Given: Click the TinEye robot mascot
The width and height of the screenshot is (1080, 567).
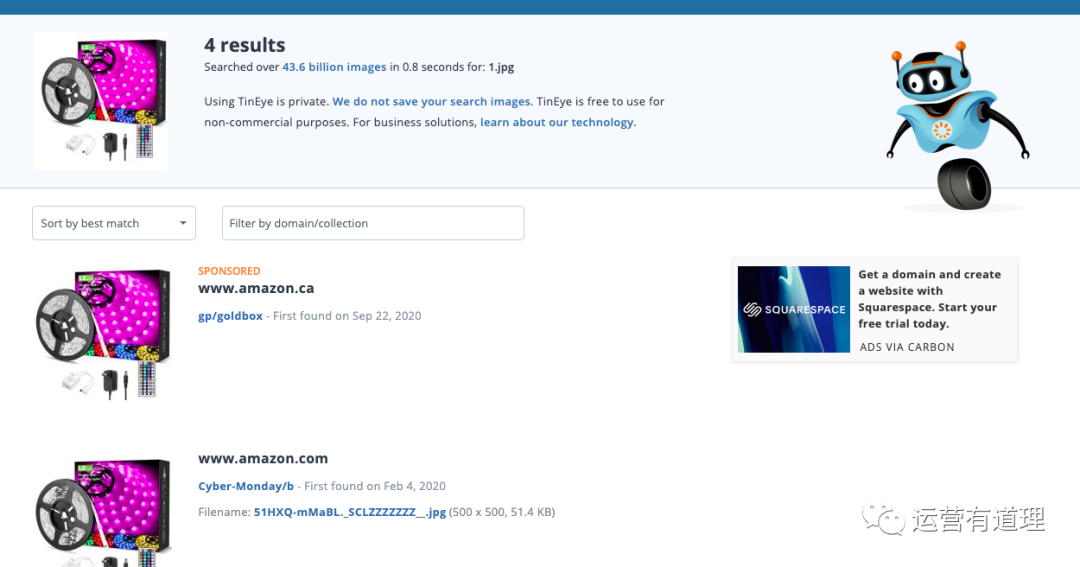Looking at the screenshot, I should (957, 126).
